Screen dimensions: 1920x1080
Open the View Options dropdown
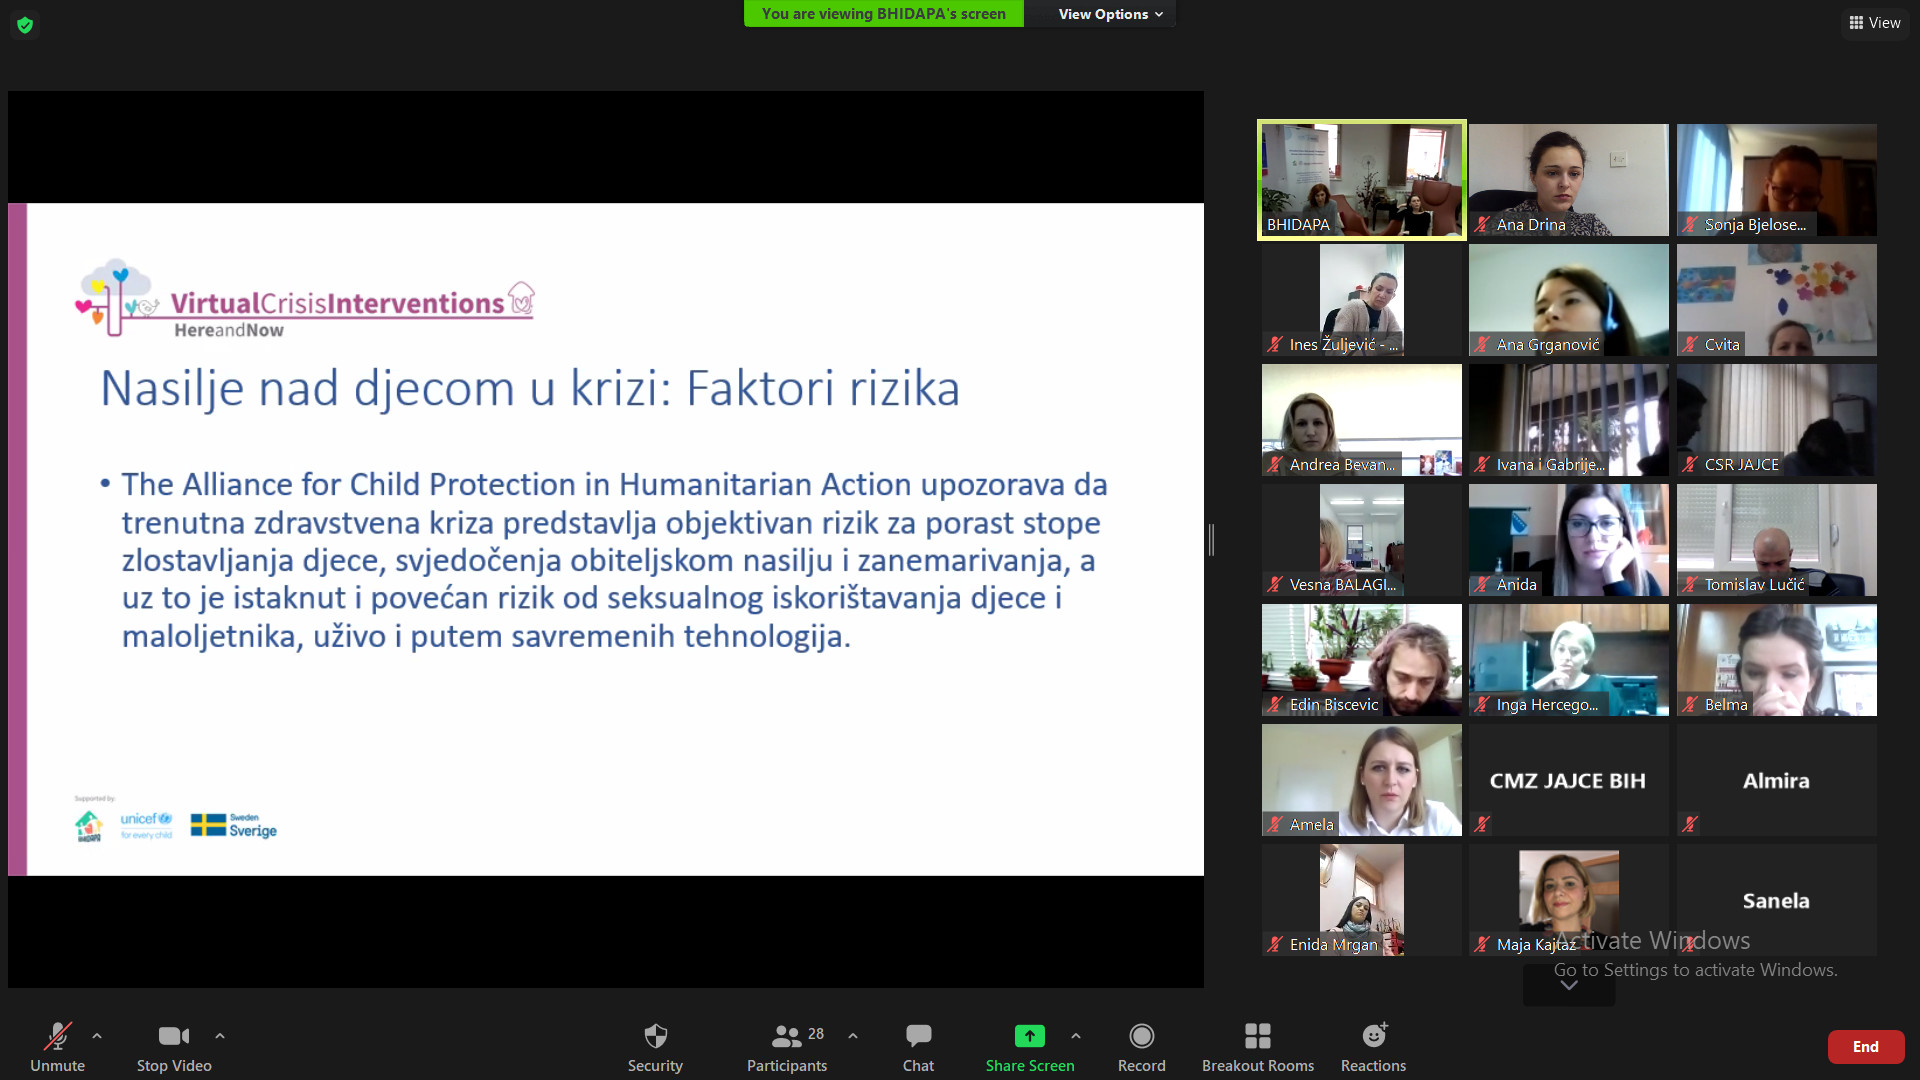1110,14
